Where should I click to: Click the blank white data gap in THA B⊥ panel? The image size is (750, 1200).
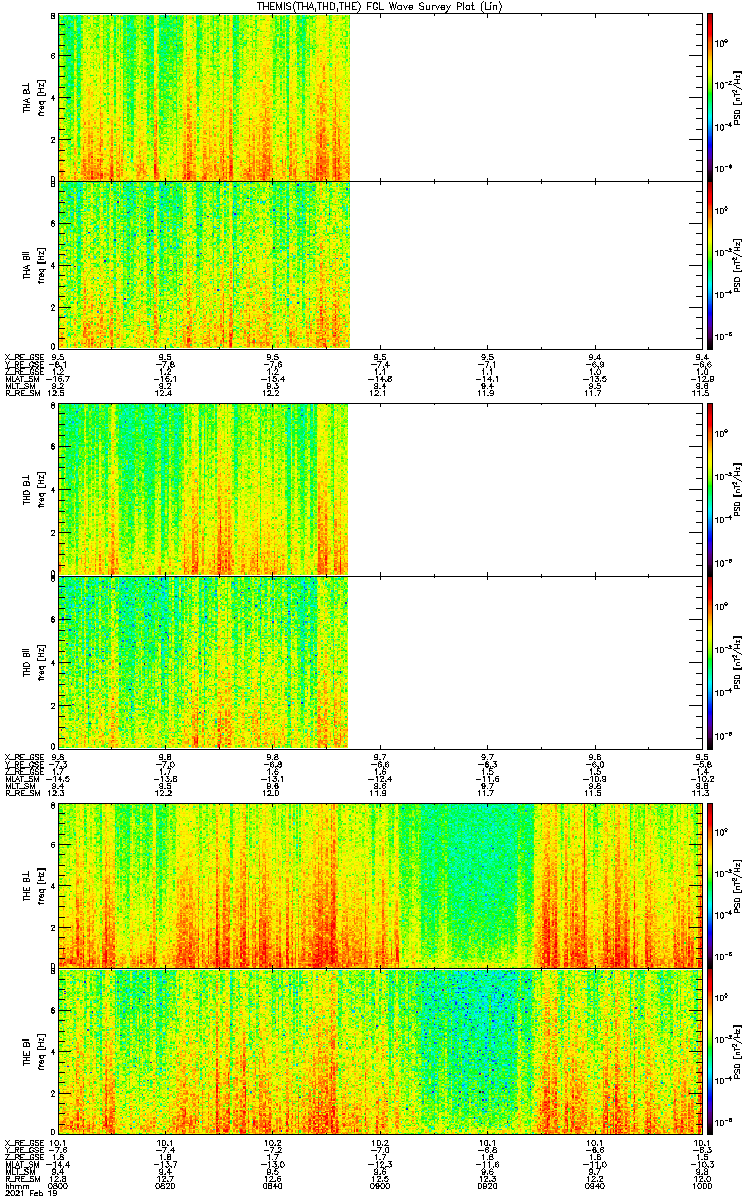(x=526, y=96)
